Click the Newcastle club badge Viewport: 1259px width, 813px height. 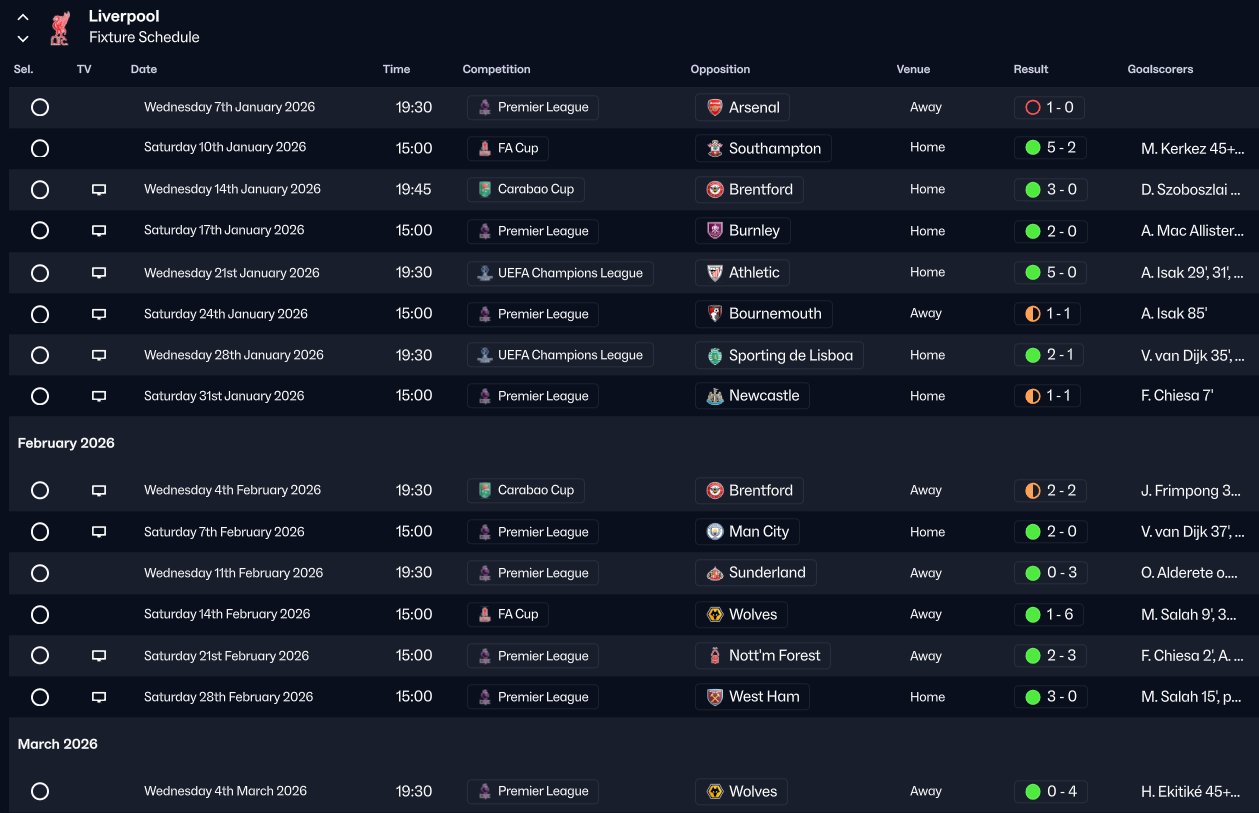pyautogui.click(x=714, y=396)
